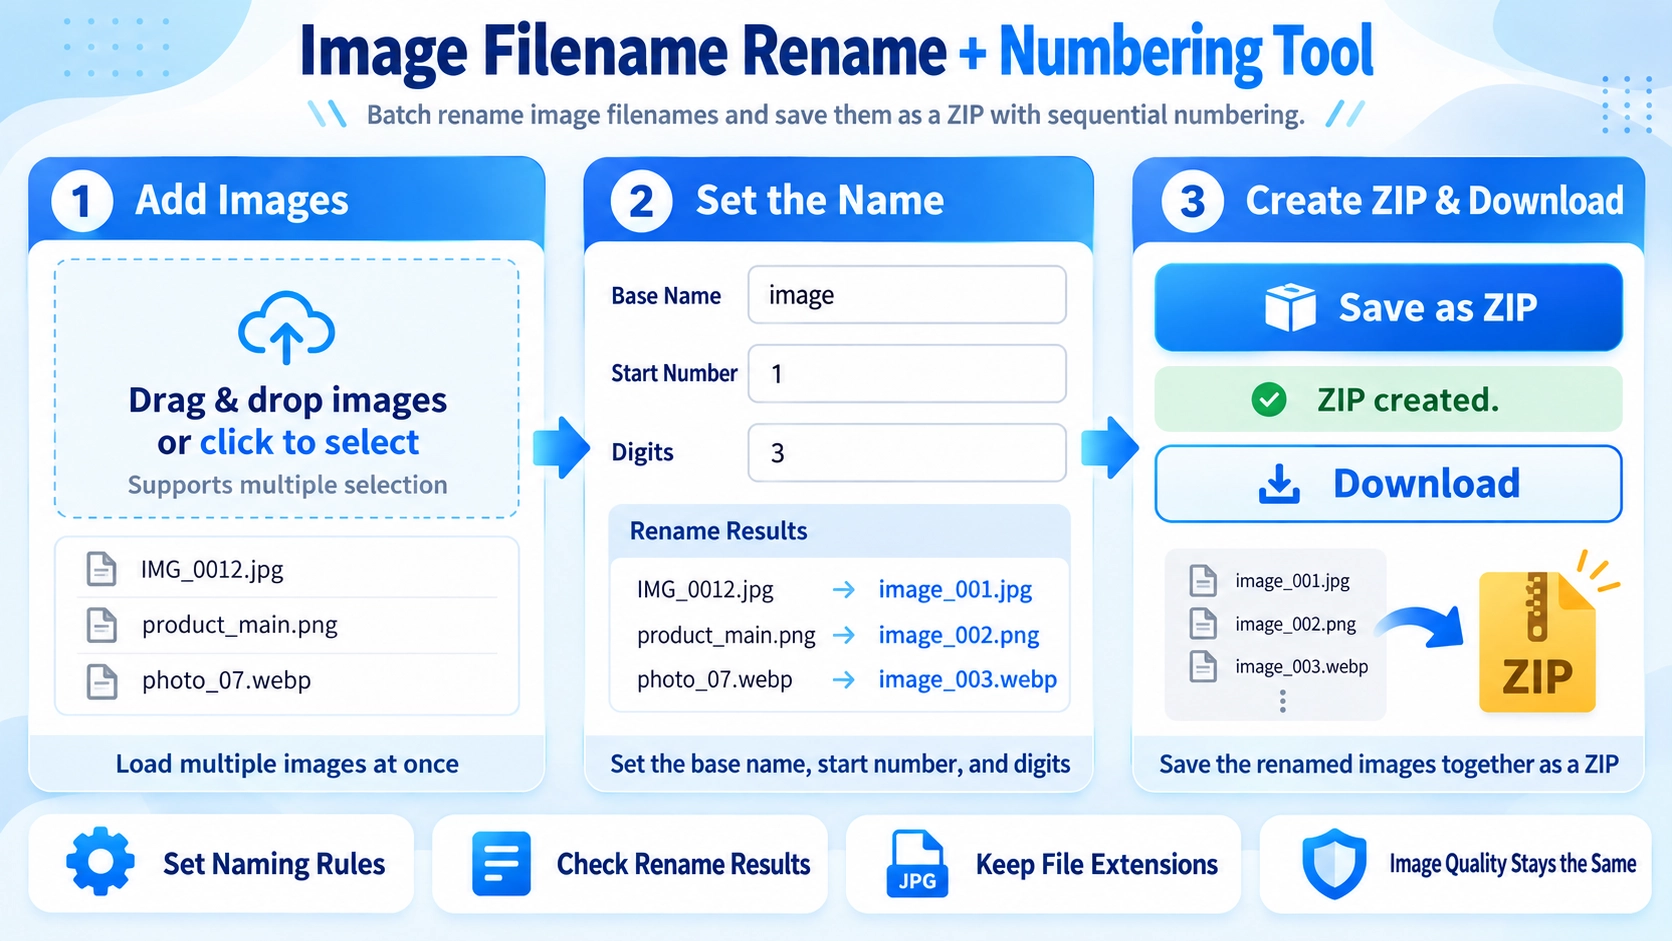1672x941 pixels.
Task: Click photo_07.webp in Rename Results
Action: click(714, 680)
